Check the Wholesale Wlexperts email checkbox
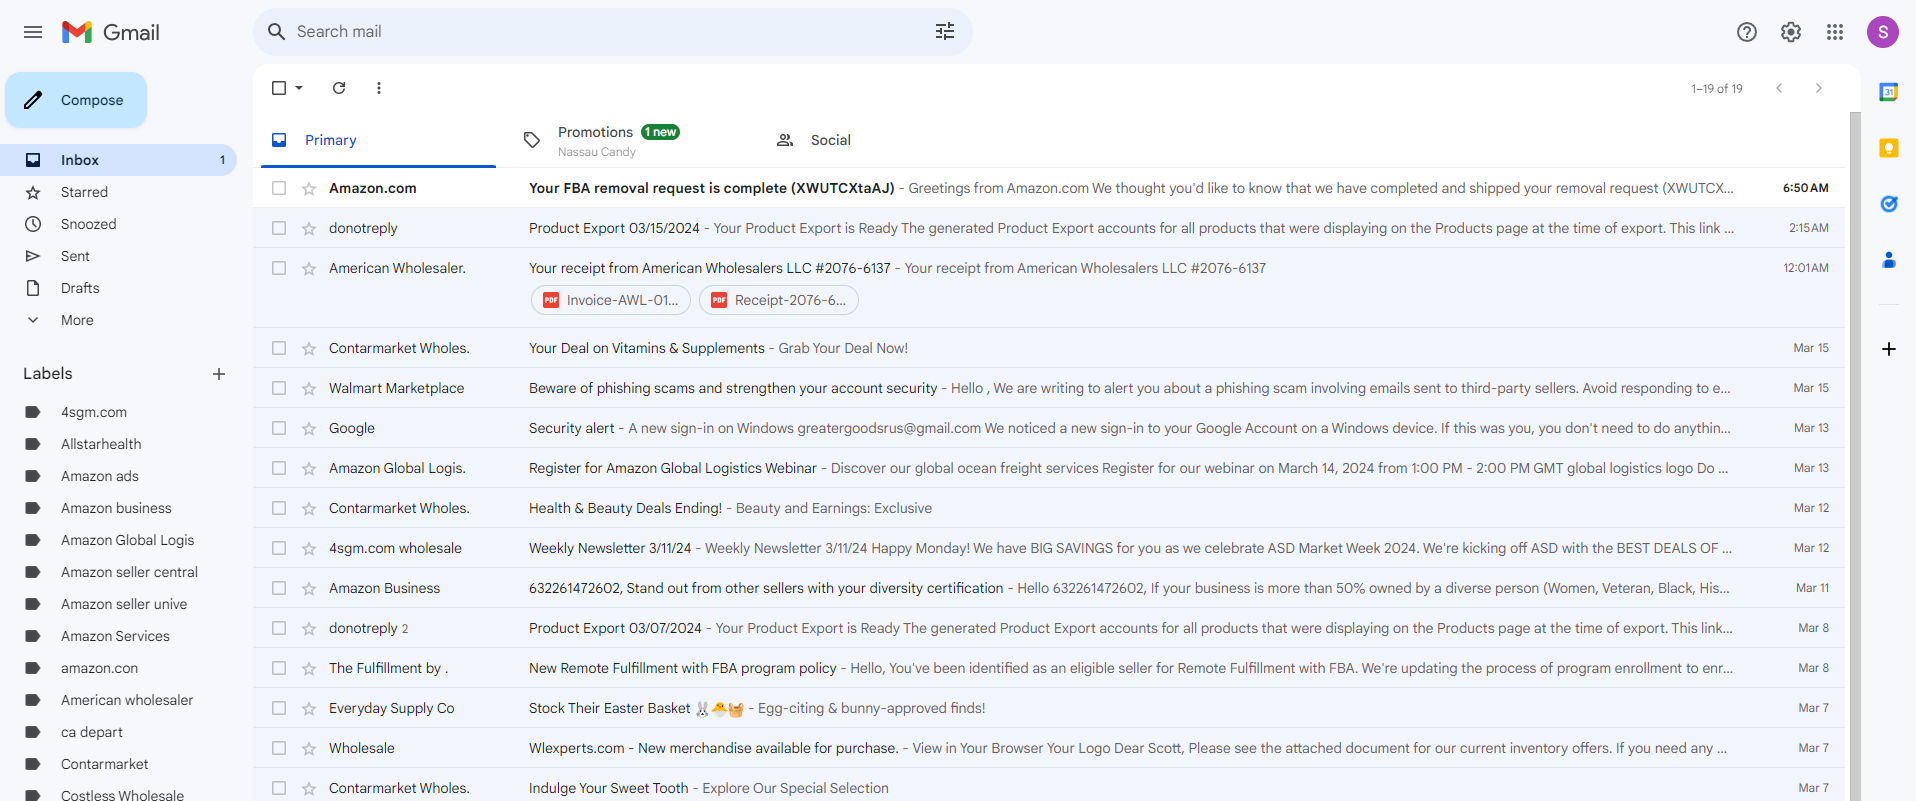 [279, 748]
